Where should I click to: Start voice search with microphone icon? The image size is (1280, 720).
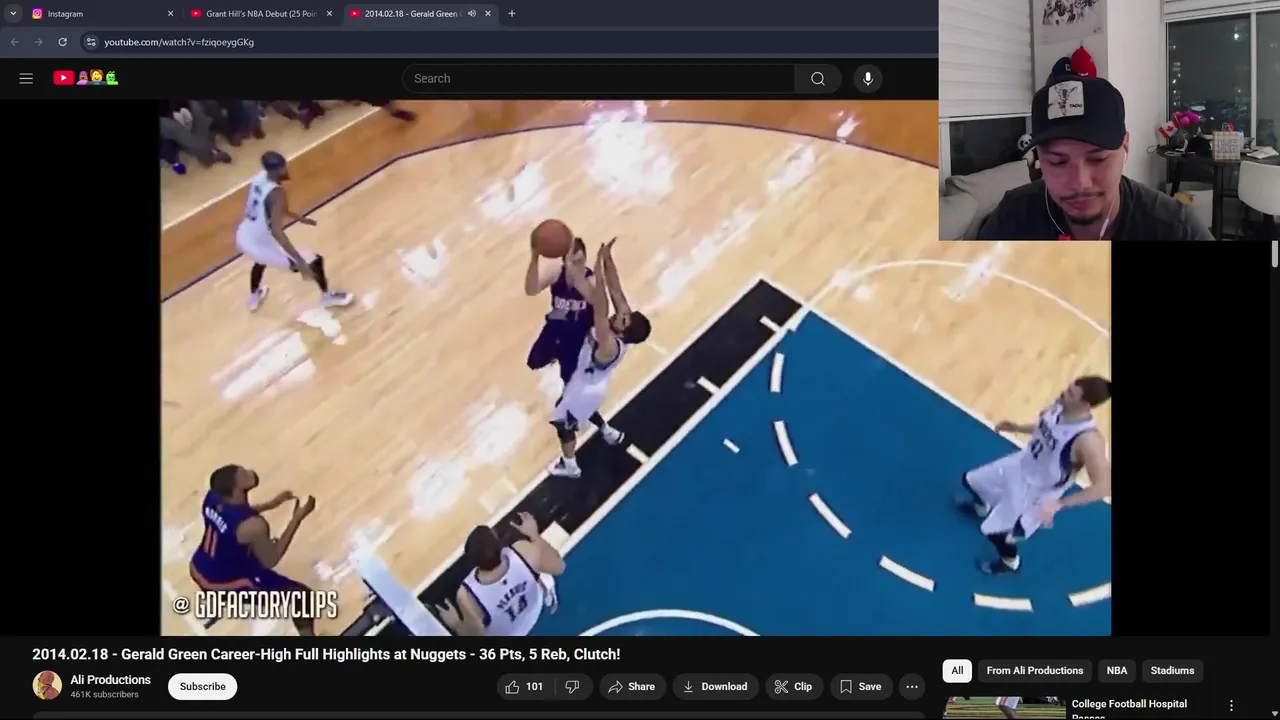tap(868, 78)
